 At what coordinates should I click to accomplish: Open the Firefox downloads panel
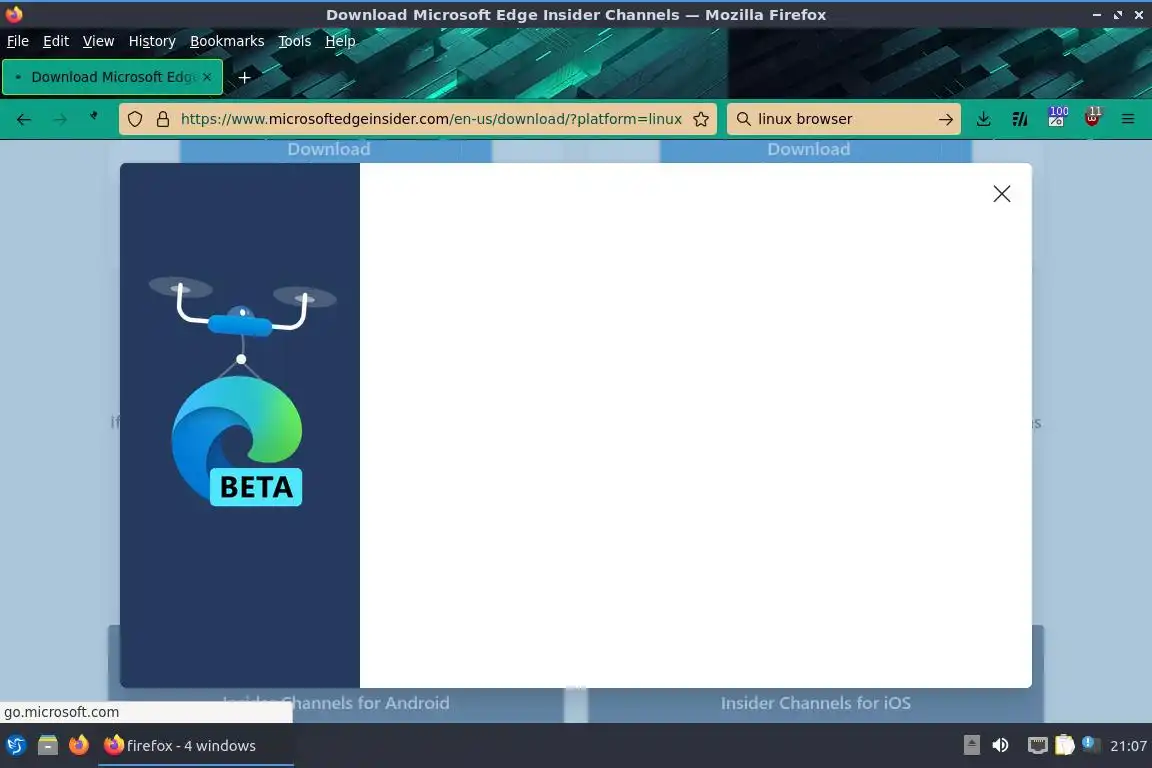coord(984,119)
